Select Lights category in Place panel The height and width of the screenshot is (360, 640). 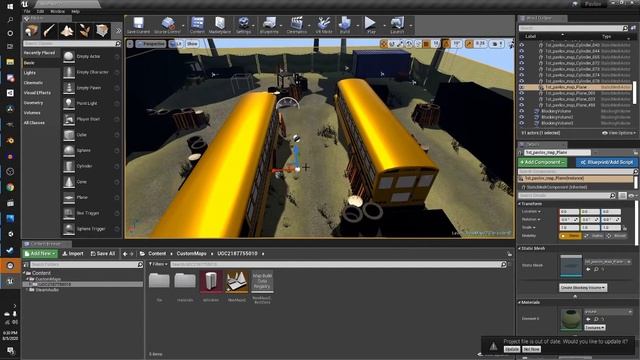click(30, 73)
